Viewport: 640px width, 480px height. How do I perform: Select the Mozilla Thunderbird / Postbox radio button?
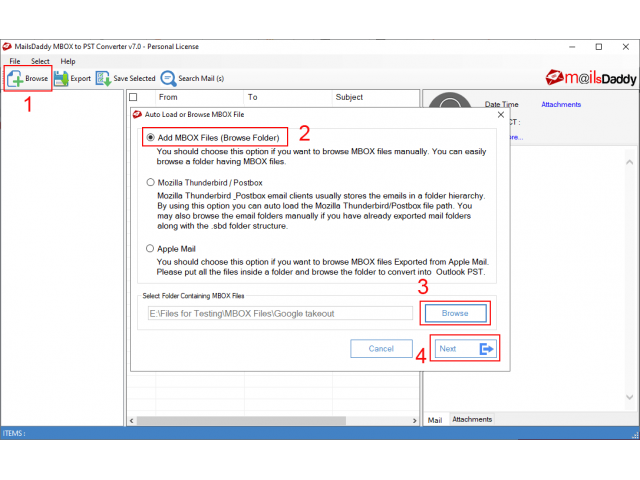tap(151, 182)
